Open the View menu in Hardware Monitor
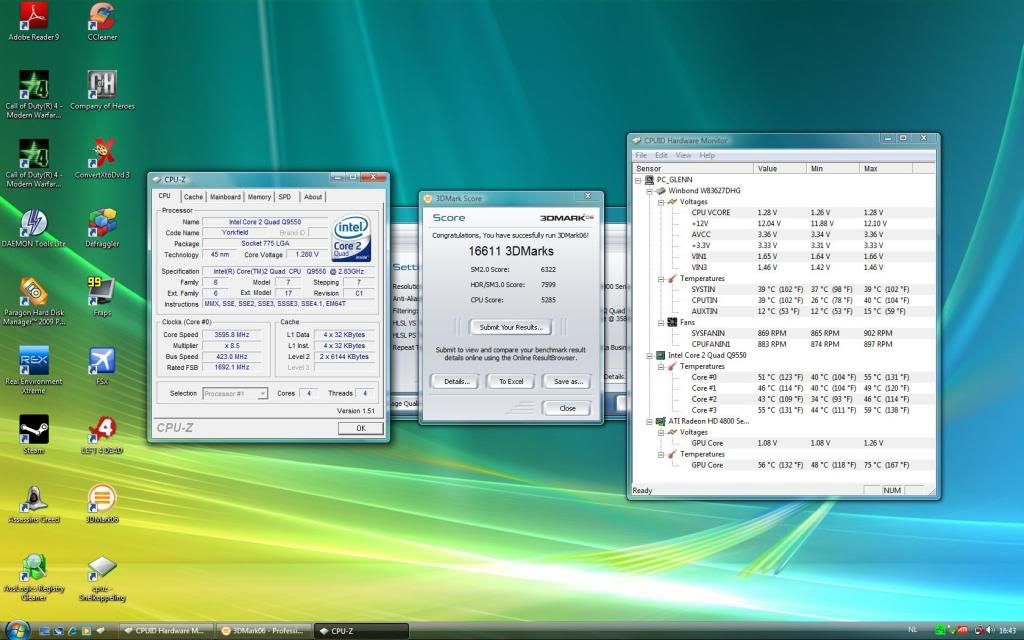 coord(683,155)
